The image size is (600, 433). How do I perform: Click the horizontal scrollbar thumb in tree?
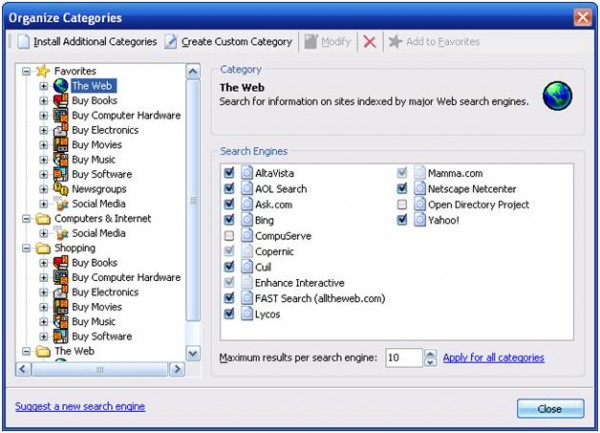(x=100, y=369)
